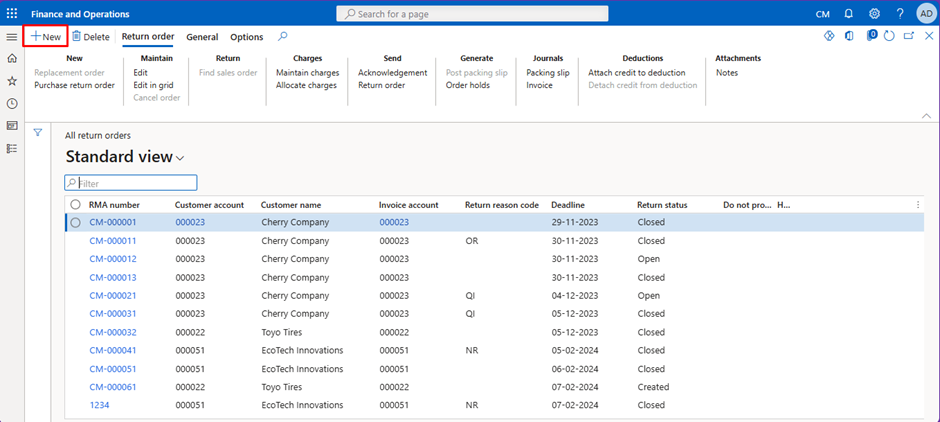This screenshot has height=422, width=940.
Task: Click Edit in Maintain group
Action: click(140, 73)
